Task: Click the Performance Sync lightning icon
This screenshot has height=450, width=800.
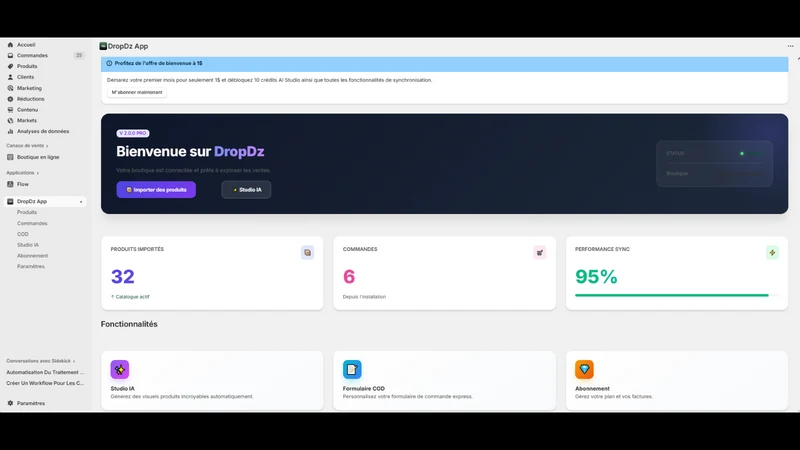Action: [772, 253]
